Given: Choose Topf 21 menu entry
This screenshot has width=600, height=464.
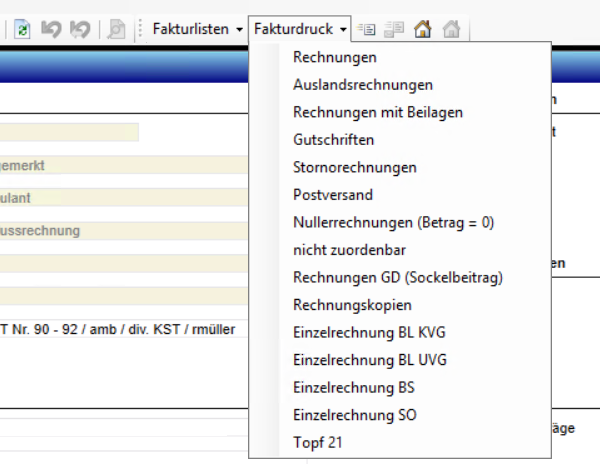Looking at the screenshot, I should point(400,443).
